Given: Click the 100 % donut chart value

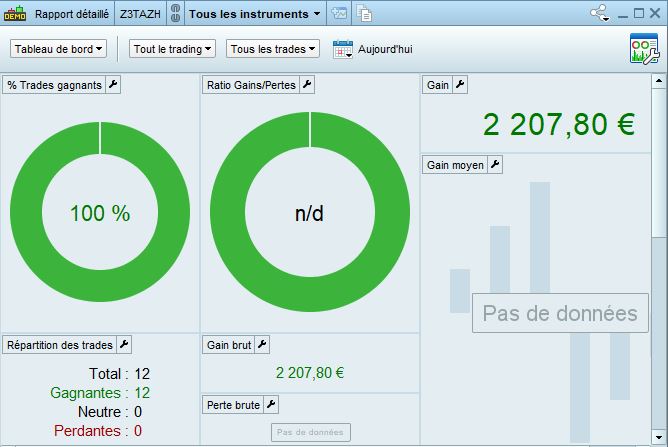Looking at the screenshot, I should (x=100, y=213).
